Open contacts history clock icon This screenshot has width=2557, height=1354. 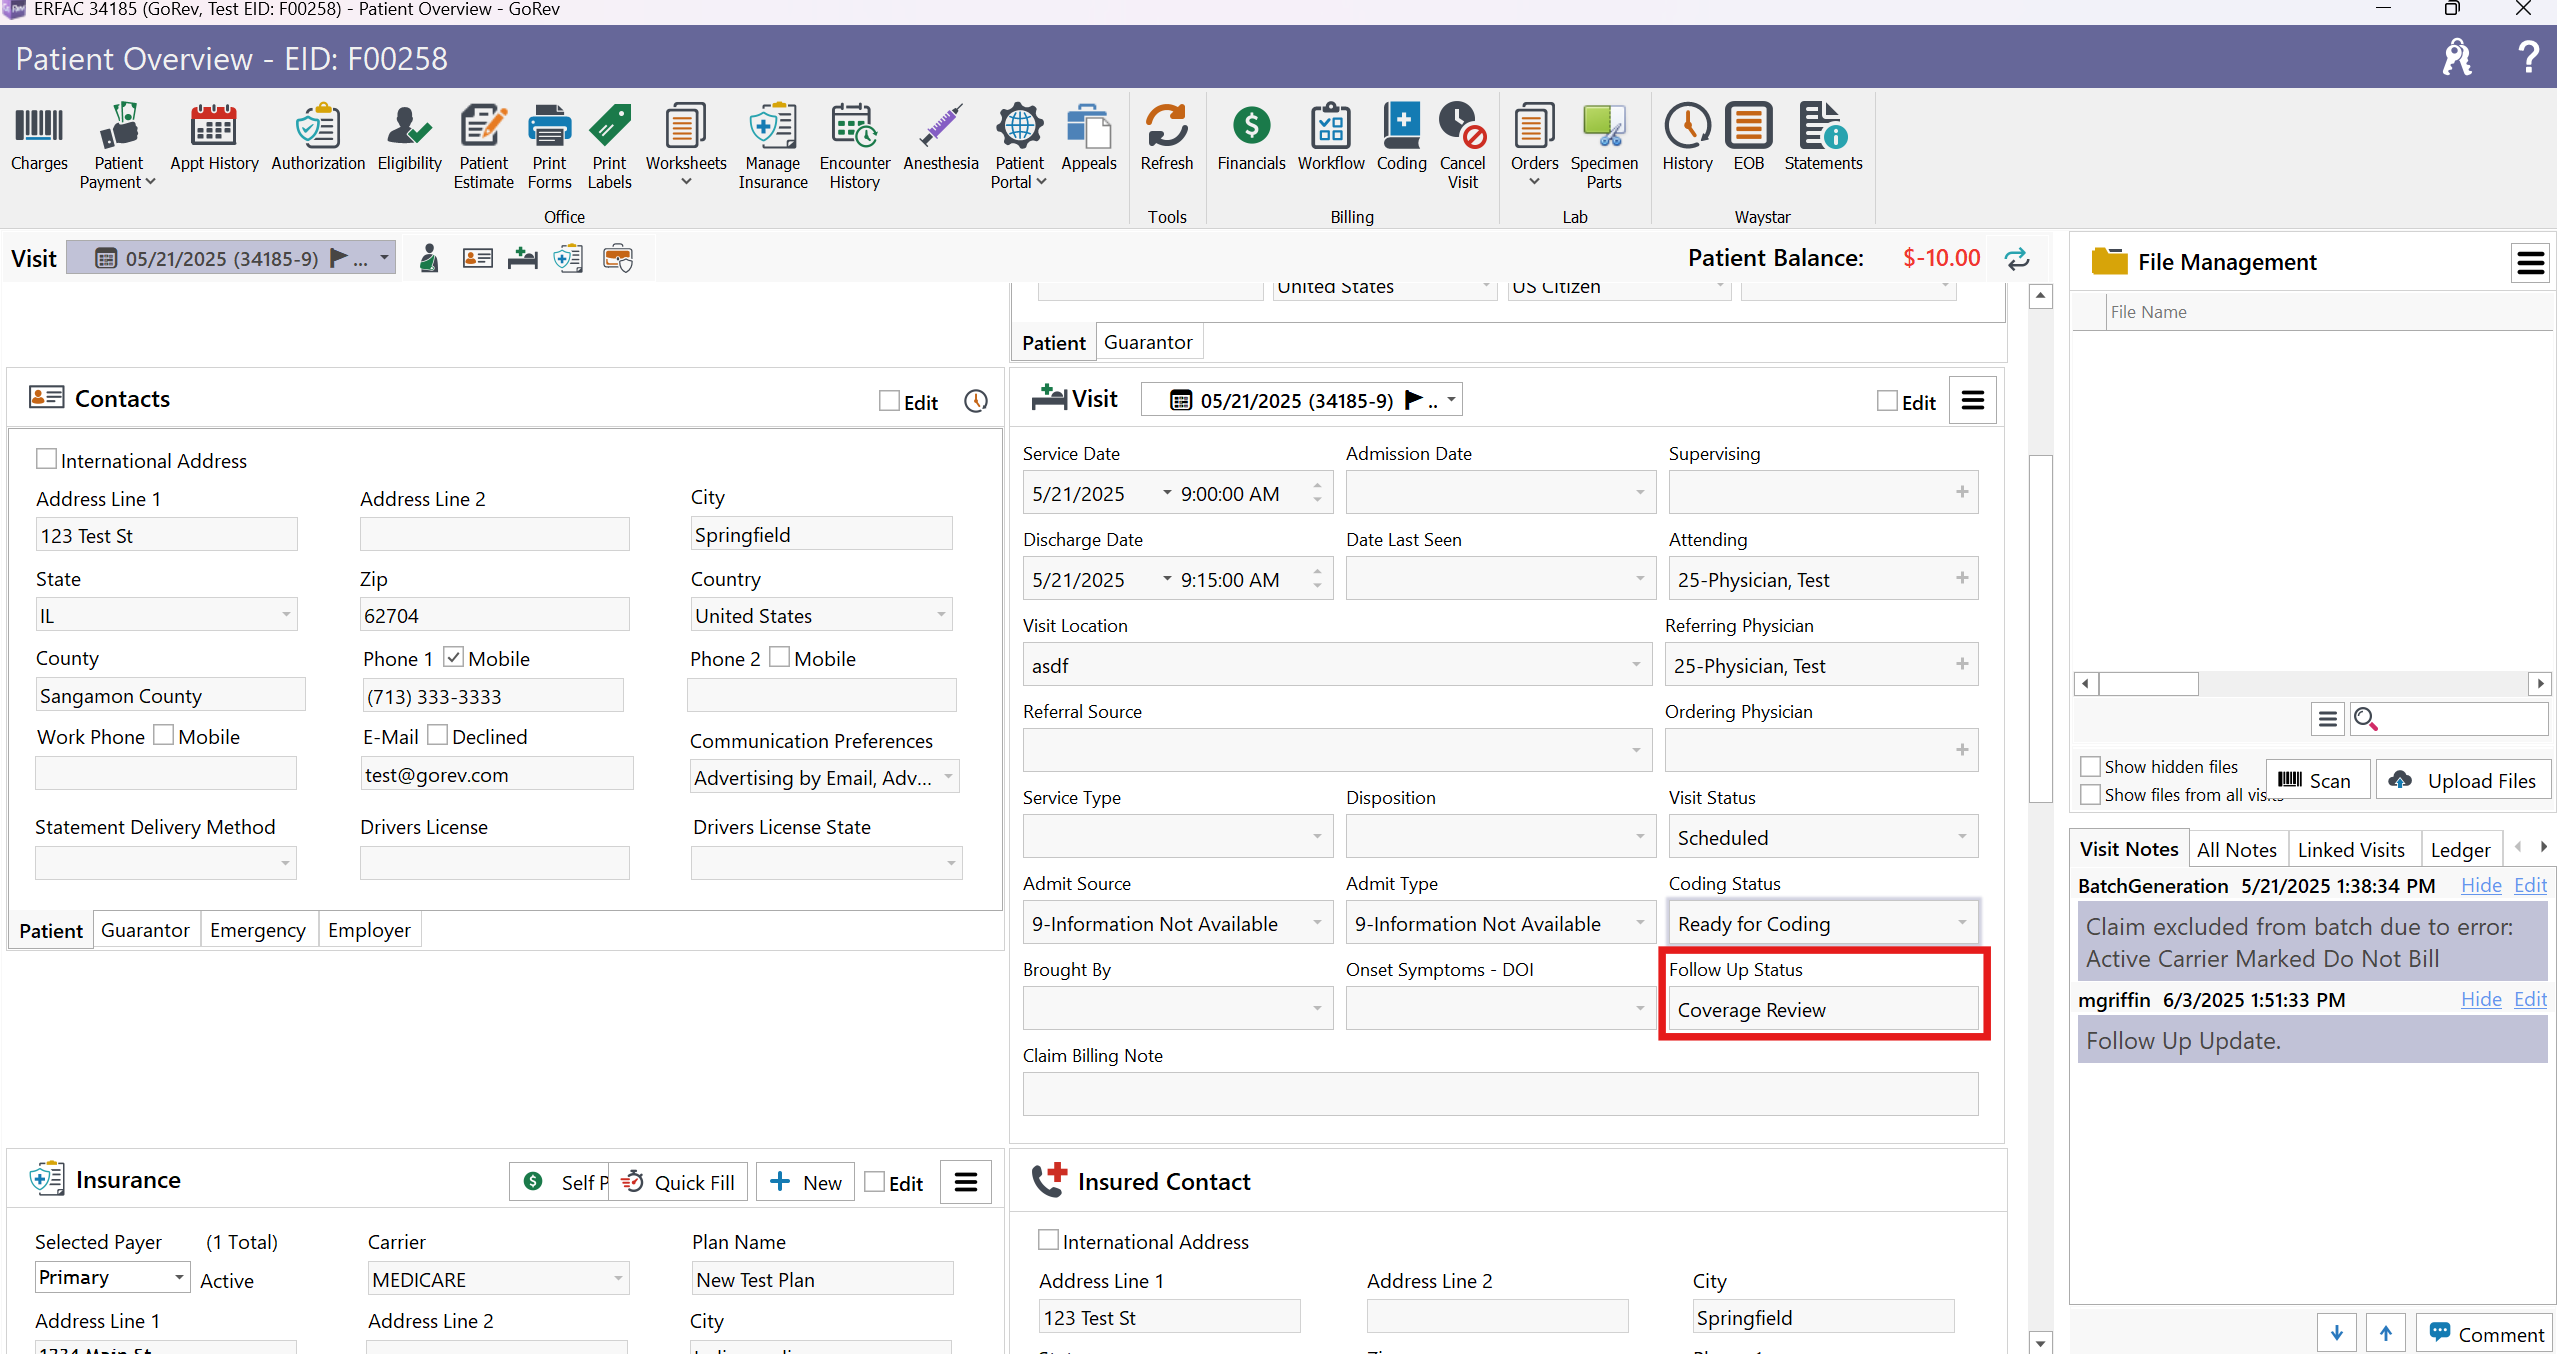(975, 401)
